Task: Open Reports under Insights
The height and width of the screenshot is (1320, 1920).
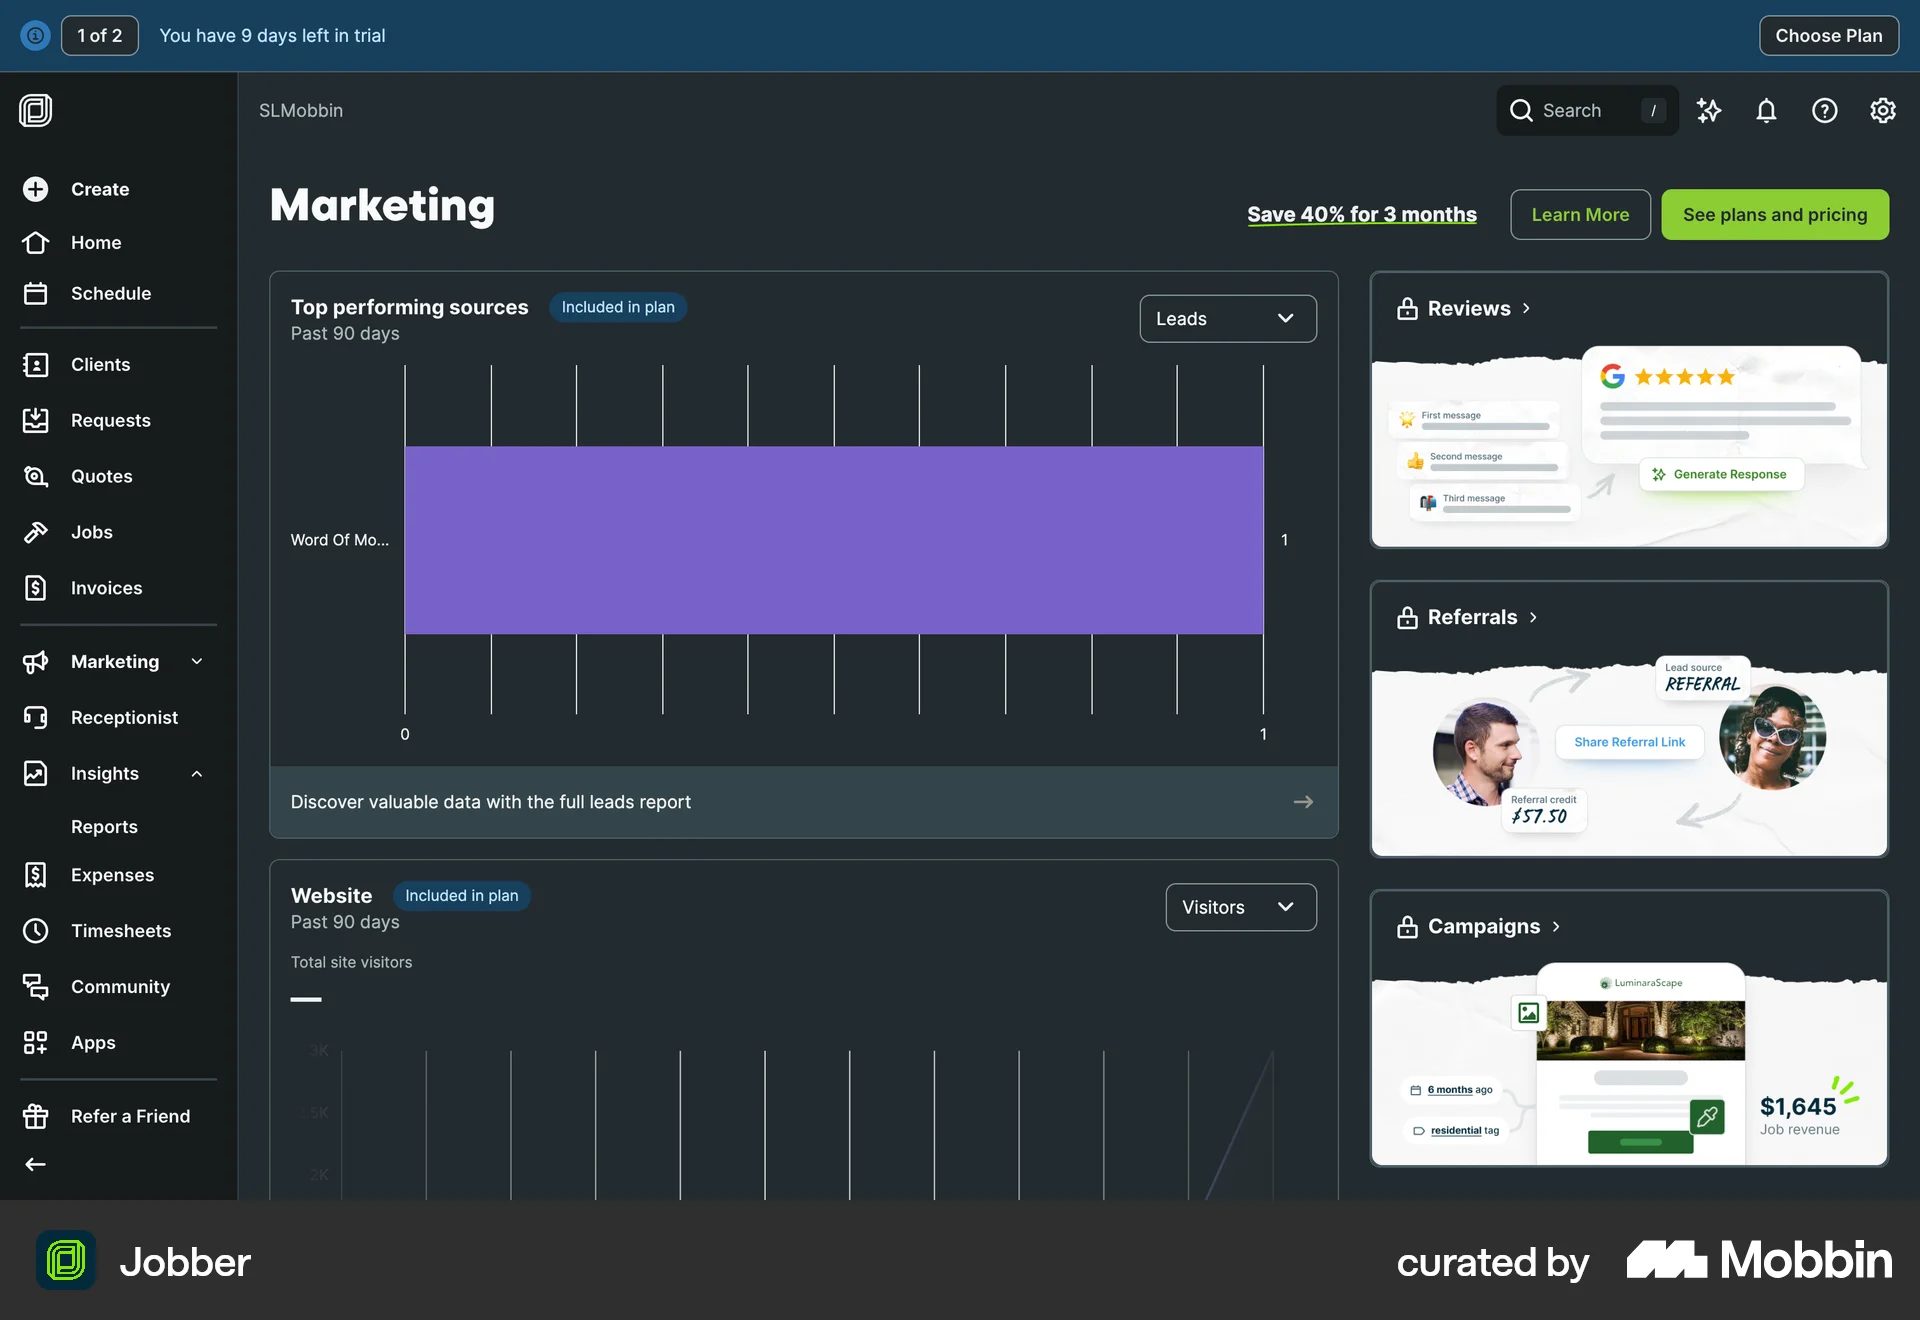Action: tap(104, 827)
